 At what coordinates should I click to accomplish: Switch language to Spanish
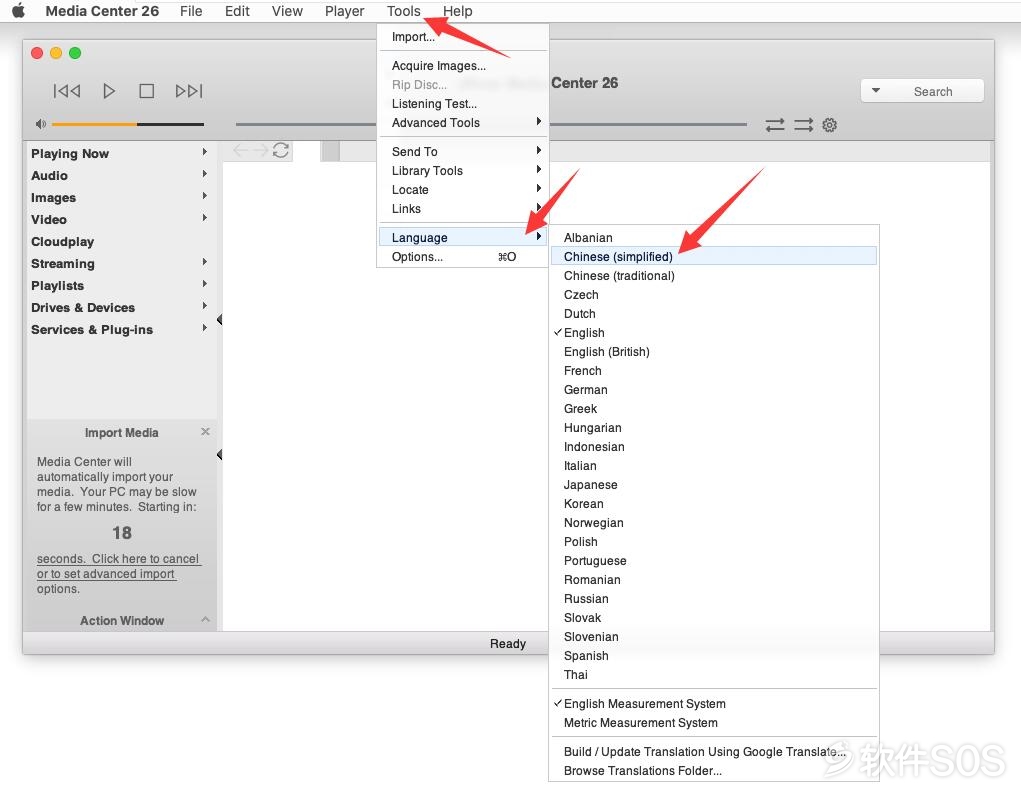[714, 656]
